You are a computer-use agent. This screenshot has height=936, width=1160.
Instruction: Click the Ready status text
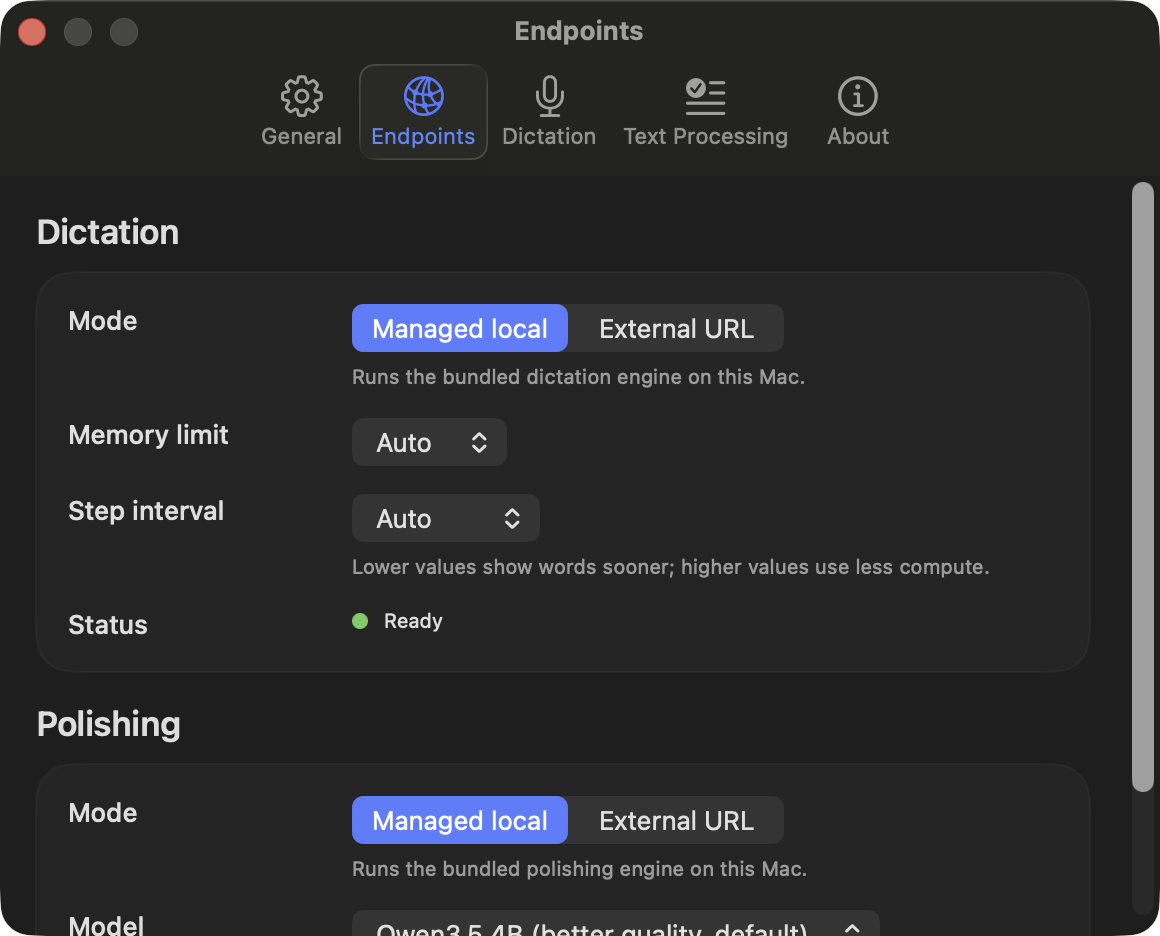tap(413, 621)
